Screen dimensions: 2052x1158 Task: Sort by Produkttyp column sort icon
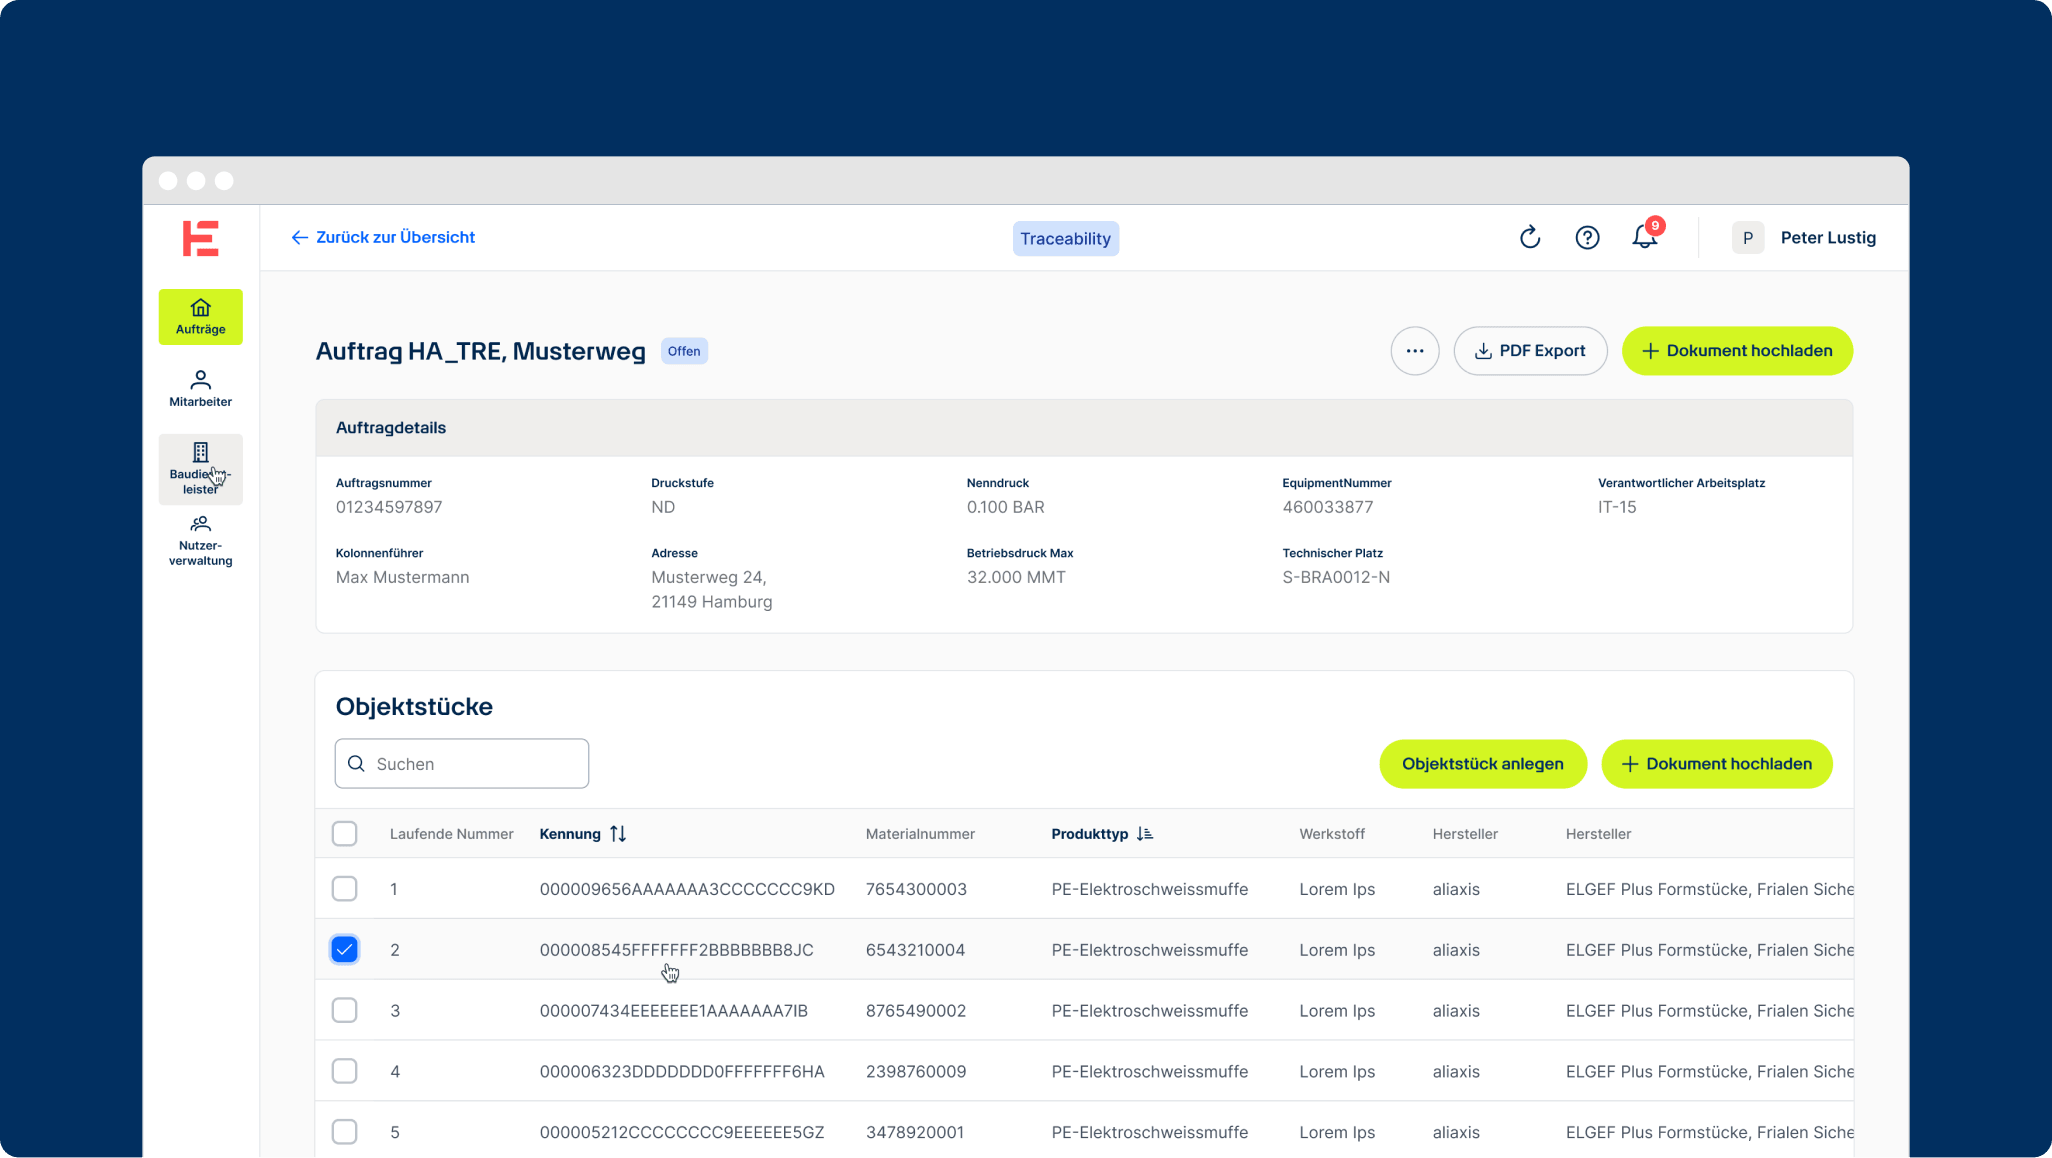tap(1145, 834)
